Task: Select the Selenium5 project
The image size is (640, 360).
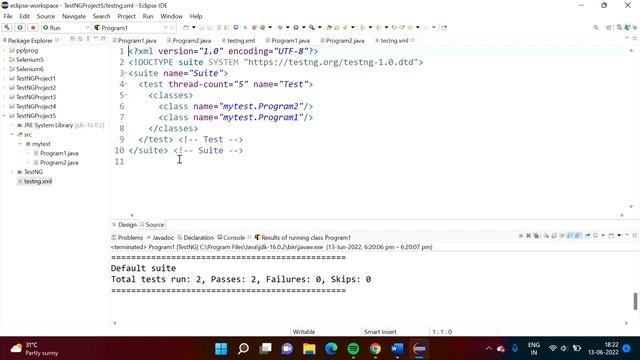Action: (30, 60)
